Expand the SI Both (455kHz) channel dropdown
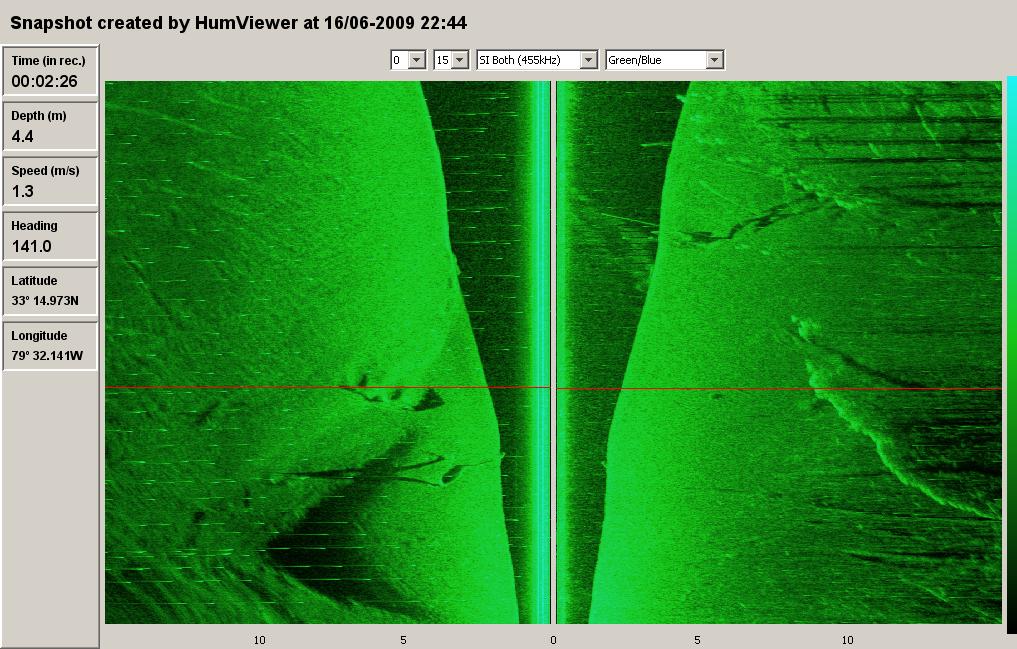1017x649 pixels. pos(538,60)
